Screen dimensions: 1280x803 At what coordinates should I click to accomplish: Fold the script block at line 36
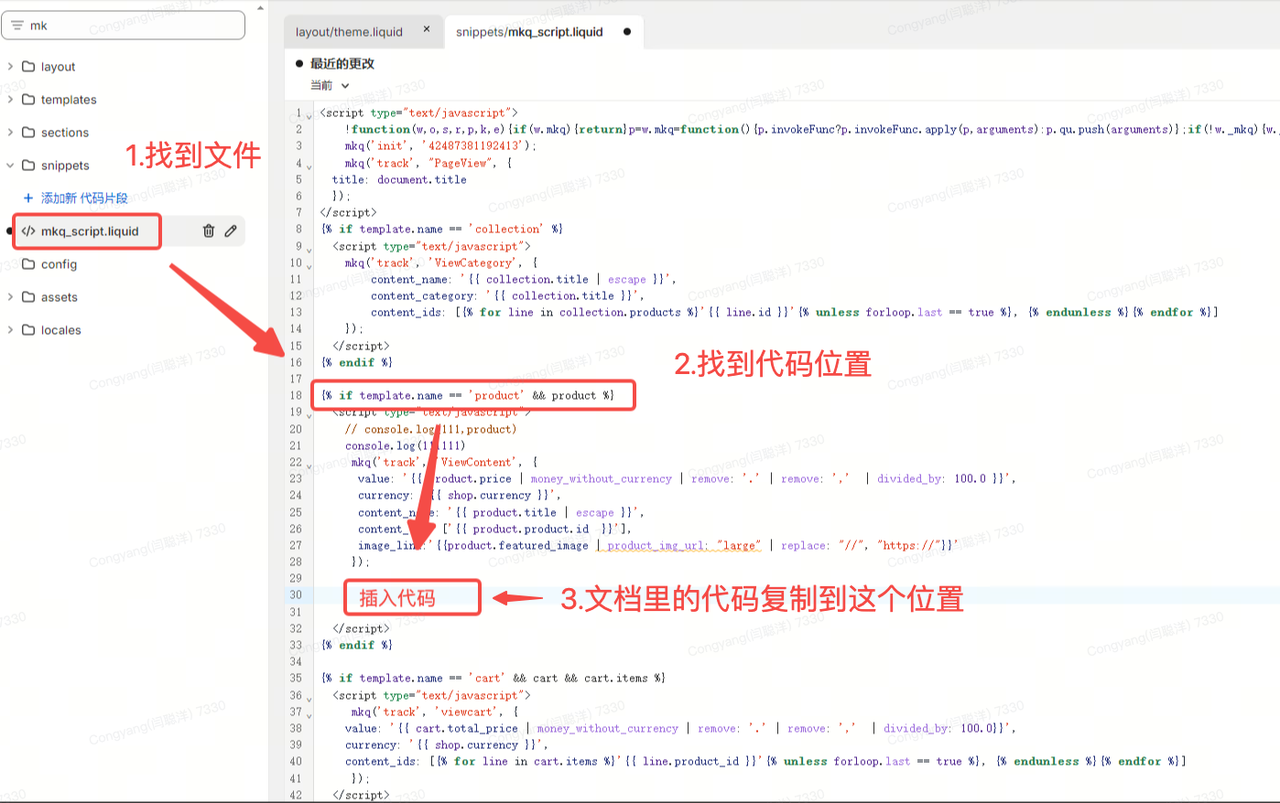[309, 698]
